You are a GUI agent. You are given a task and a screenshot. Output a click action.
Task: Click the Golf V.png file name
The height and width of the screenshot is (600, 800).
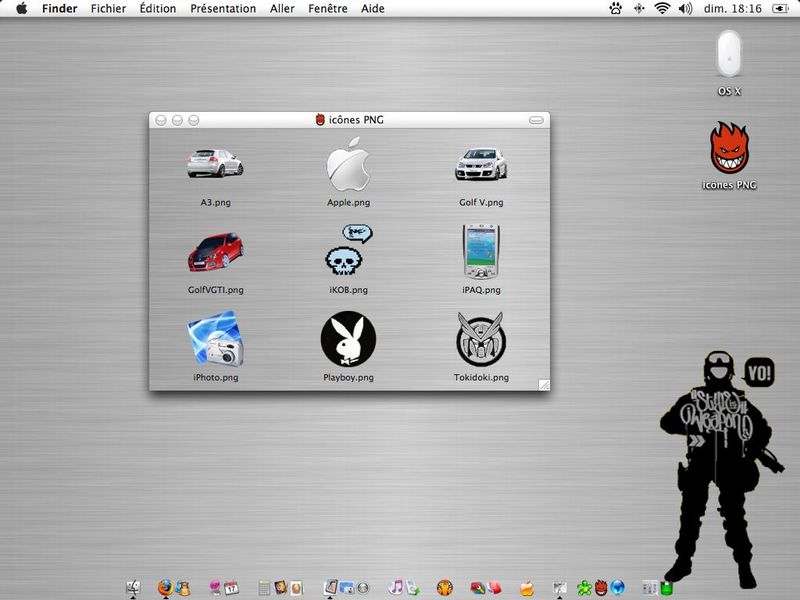coord(481,203)
